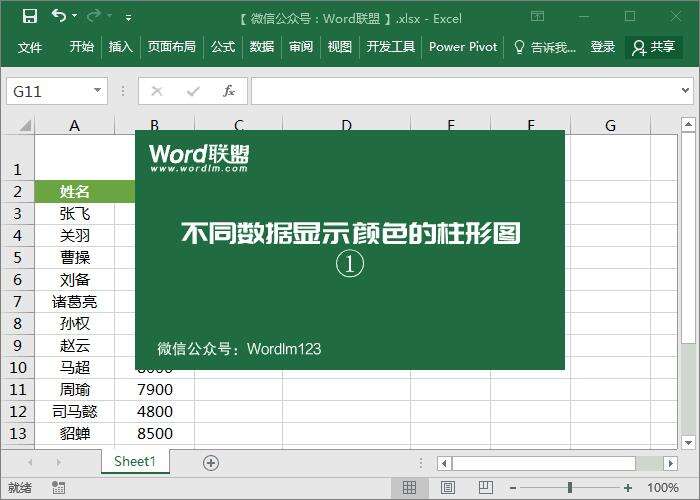Image resolution: width=700 pixels, height=500 pixels.
Task: Switch to the 插入 ribbon tab
Action: pos(121,46)
